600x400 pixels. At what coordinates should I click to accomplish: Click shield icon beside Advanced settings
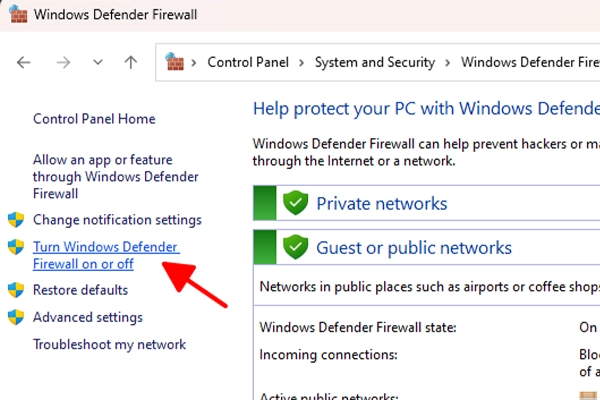click(x=16, y=317)
